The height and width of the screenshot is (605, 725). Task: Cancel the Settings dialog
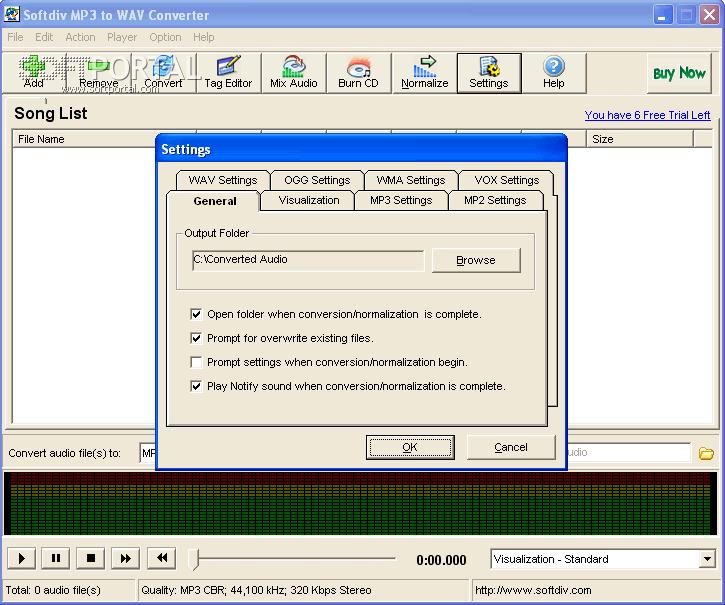click(511, 447)
